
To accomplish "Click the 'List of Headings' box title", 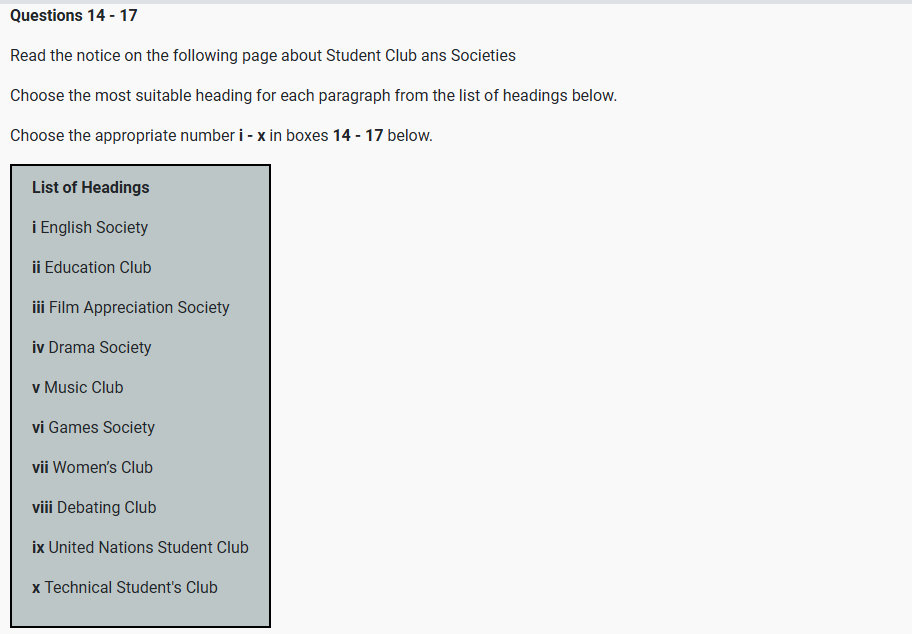I will click(90, 187).
